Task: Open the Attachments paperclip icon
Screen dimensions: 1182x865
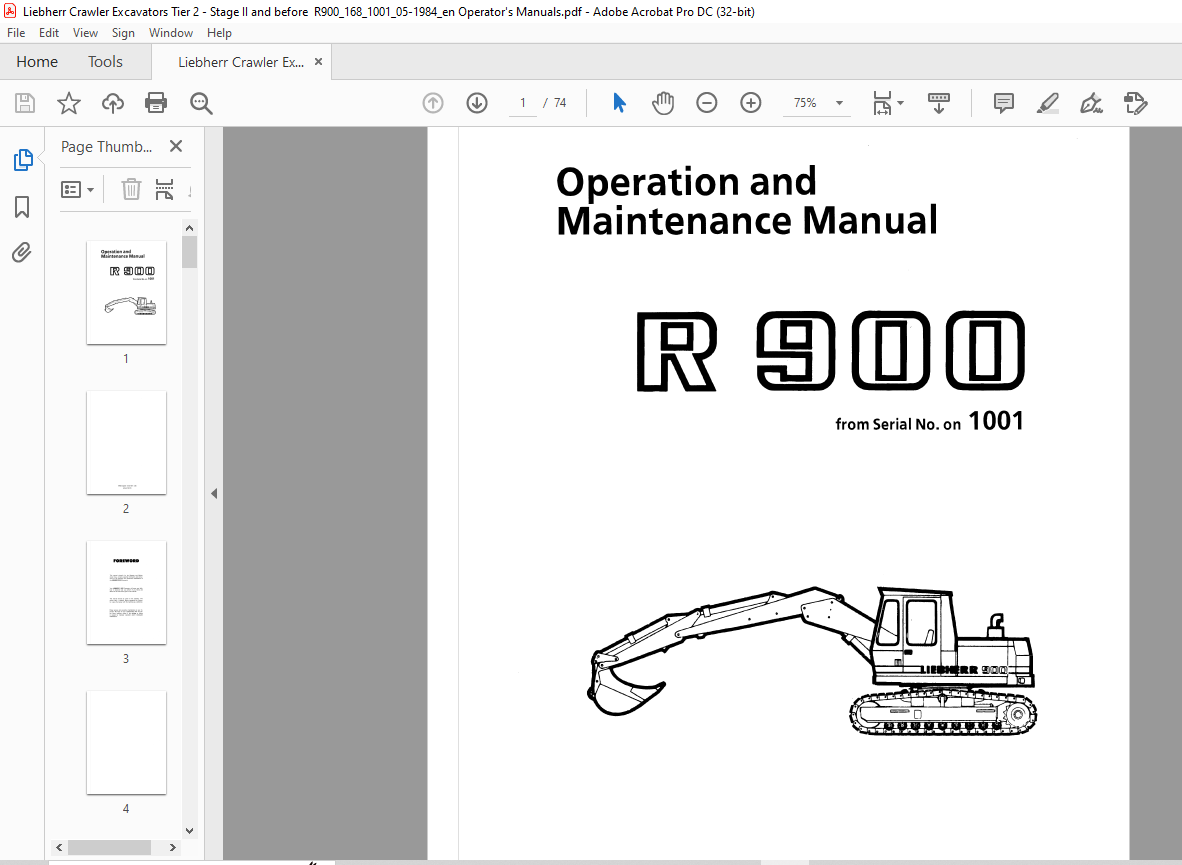Action: tap(22, 253)
